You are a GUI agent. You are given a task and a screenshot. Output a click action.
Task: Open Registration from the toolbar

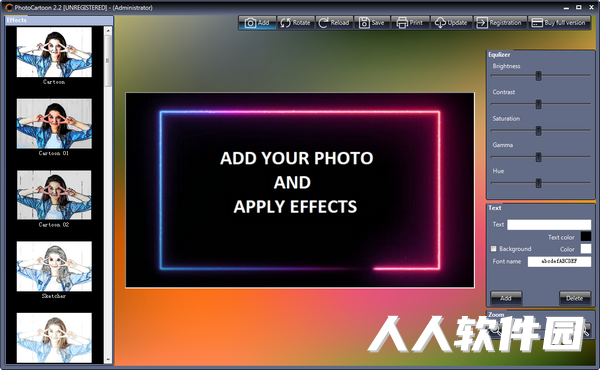pyautogui.click(x=499, y=23)
